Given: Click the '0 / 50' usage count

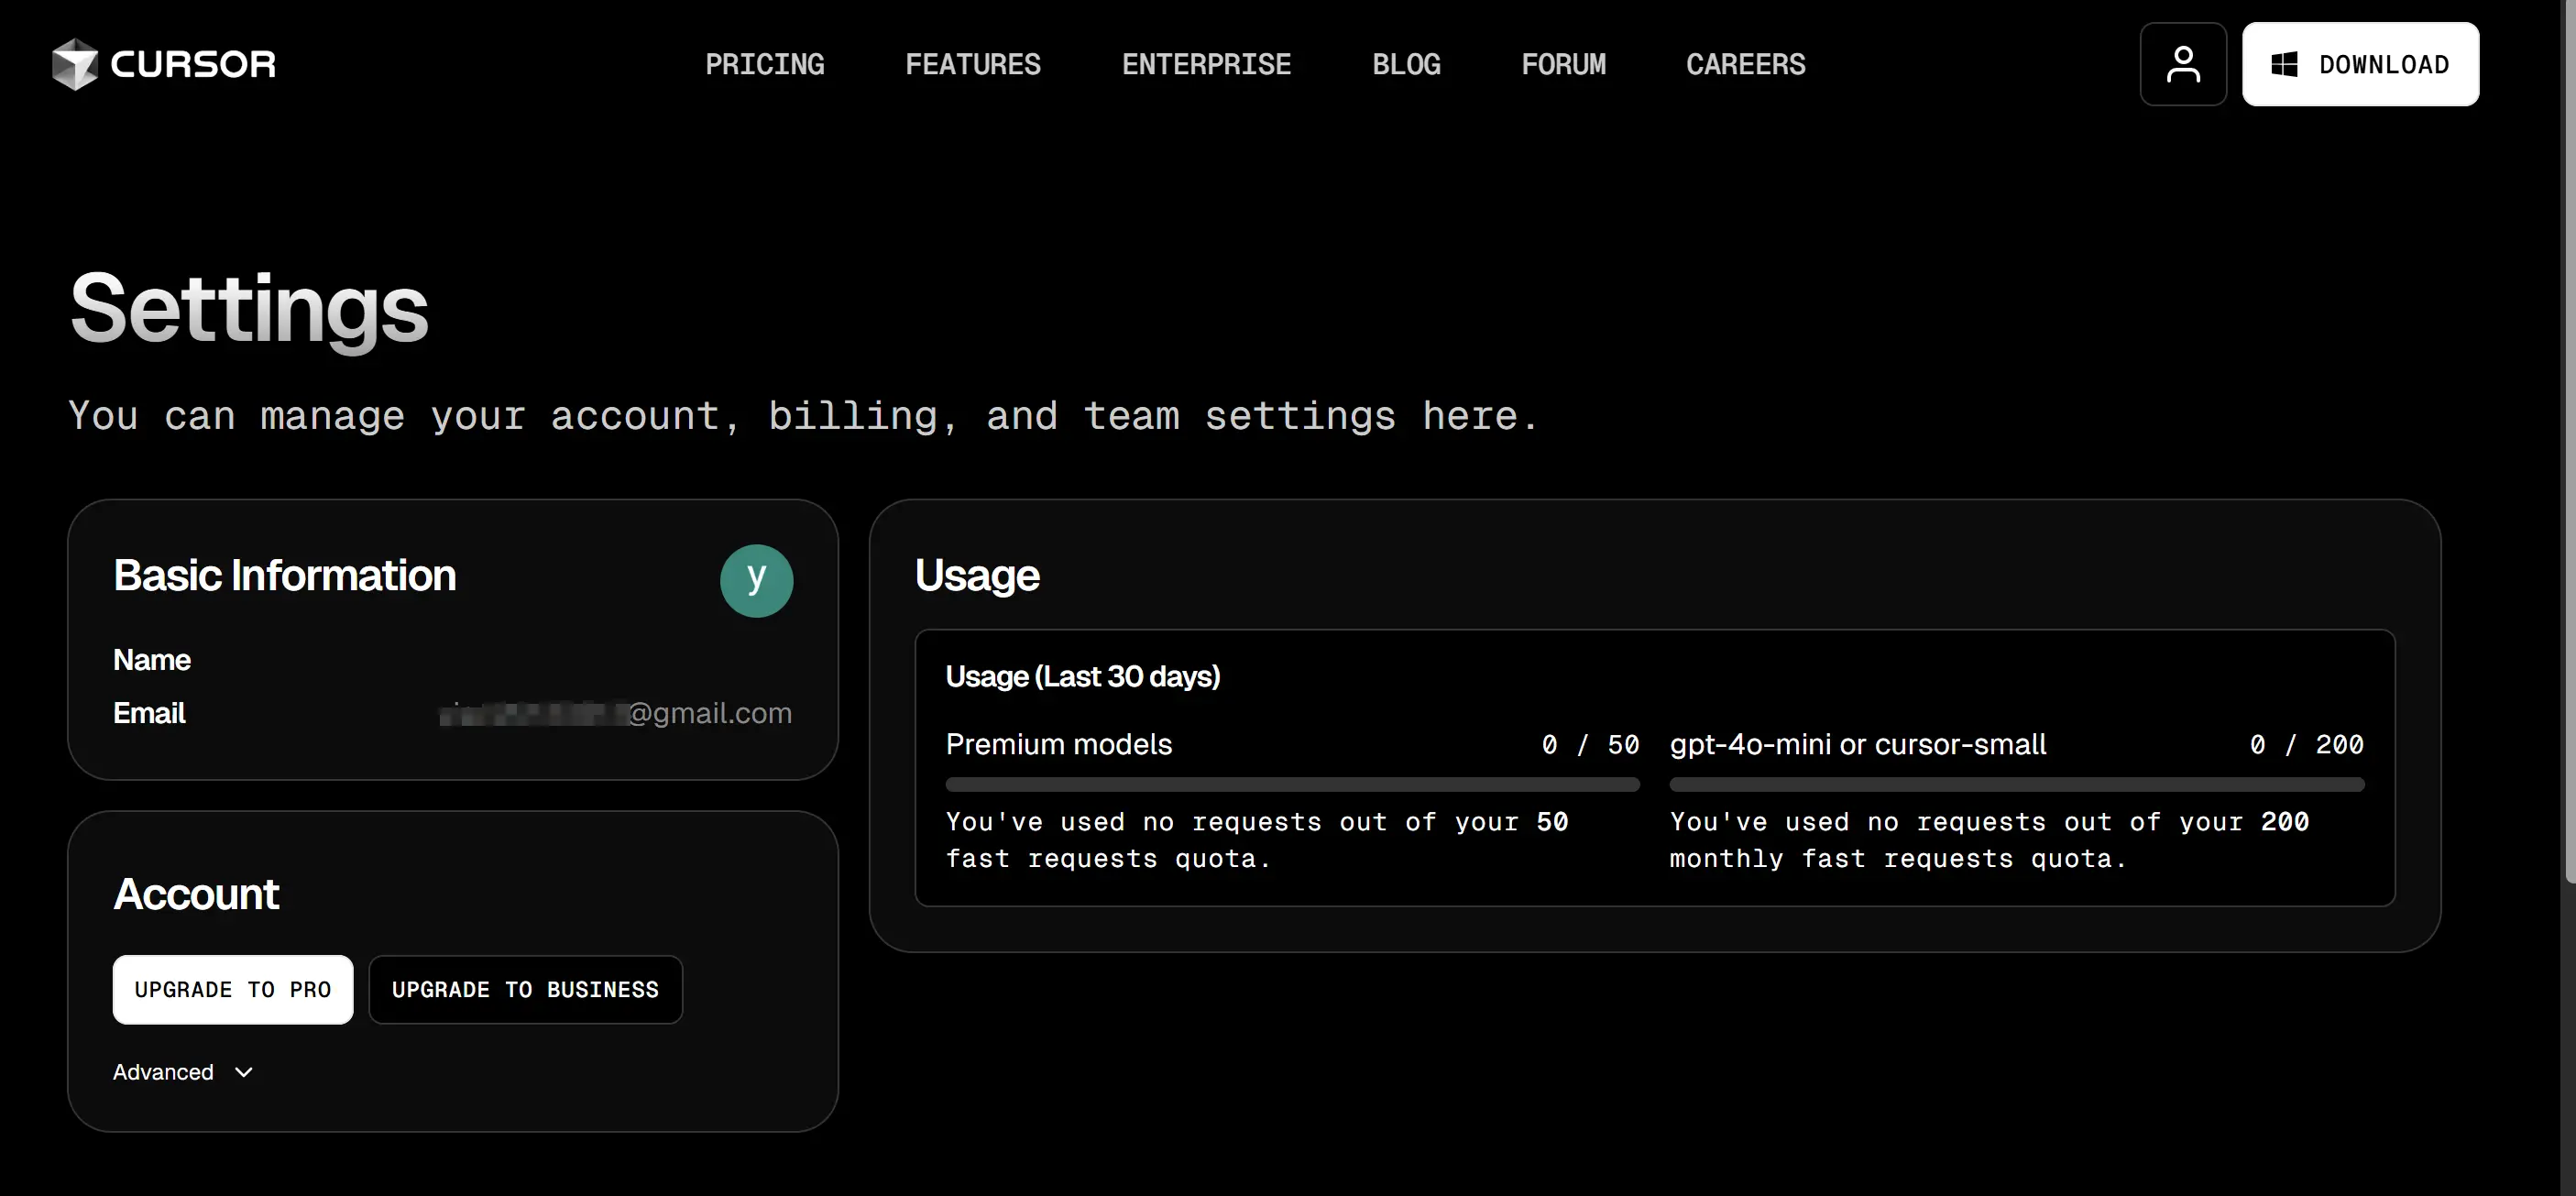Looking at the screenshot, I should click(1590, 744).
